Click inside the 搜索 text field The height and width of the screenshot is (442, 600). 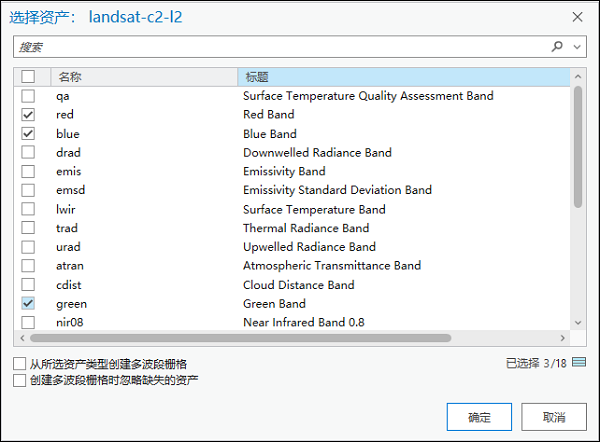point(280,46)
